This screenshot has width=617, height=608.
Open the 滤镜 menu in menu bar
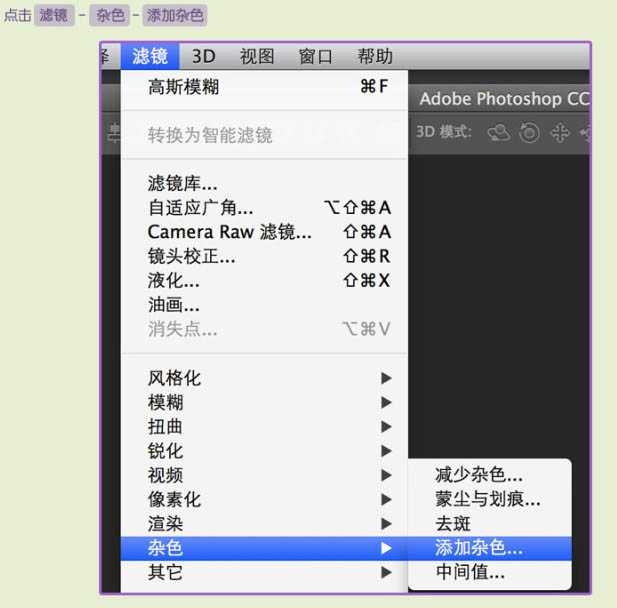pyautogui.click(x=150, y=56)
